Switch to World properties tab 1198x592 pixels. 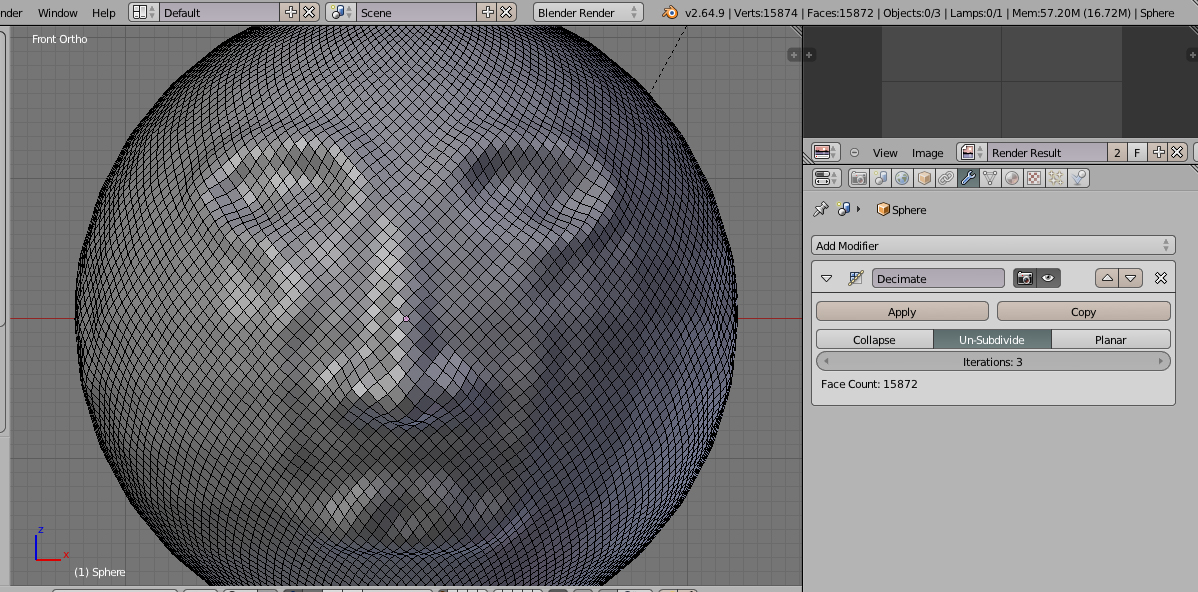902,178
